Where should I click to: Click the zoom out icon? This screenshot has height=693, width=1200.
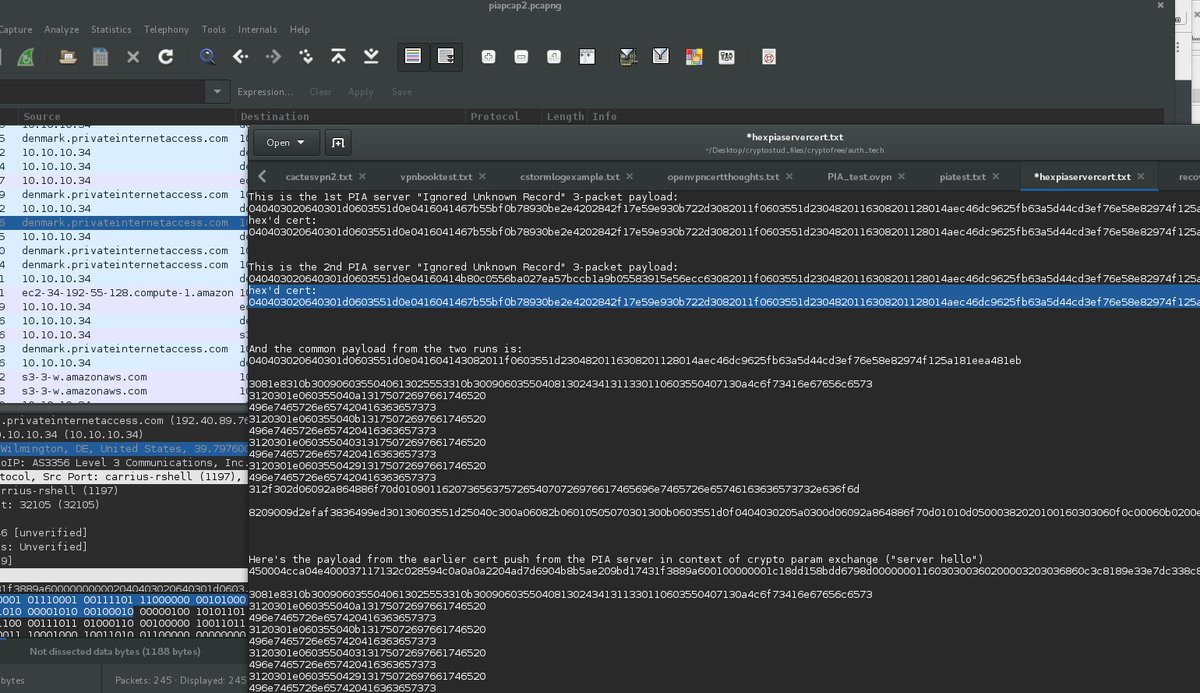tap(521, 57)
